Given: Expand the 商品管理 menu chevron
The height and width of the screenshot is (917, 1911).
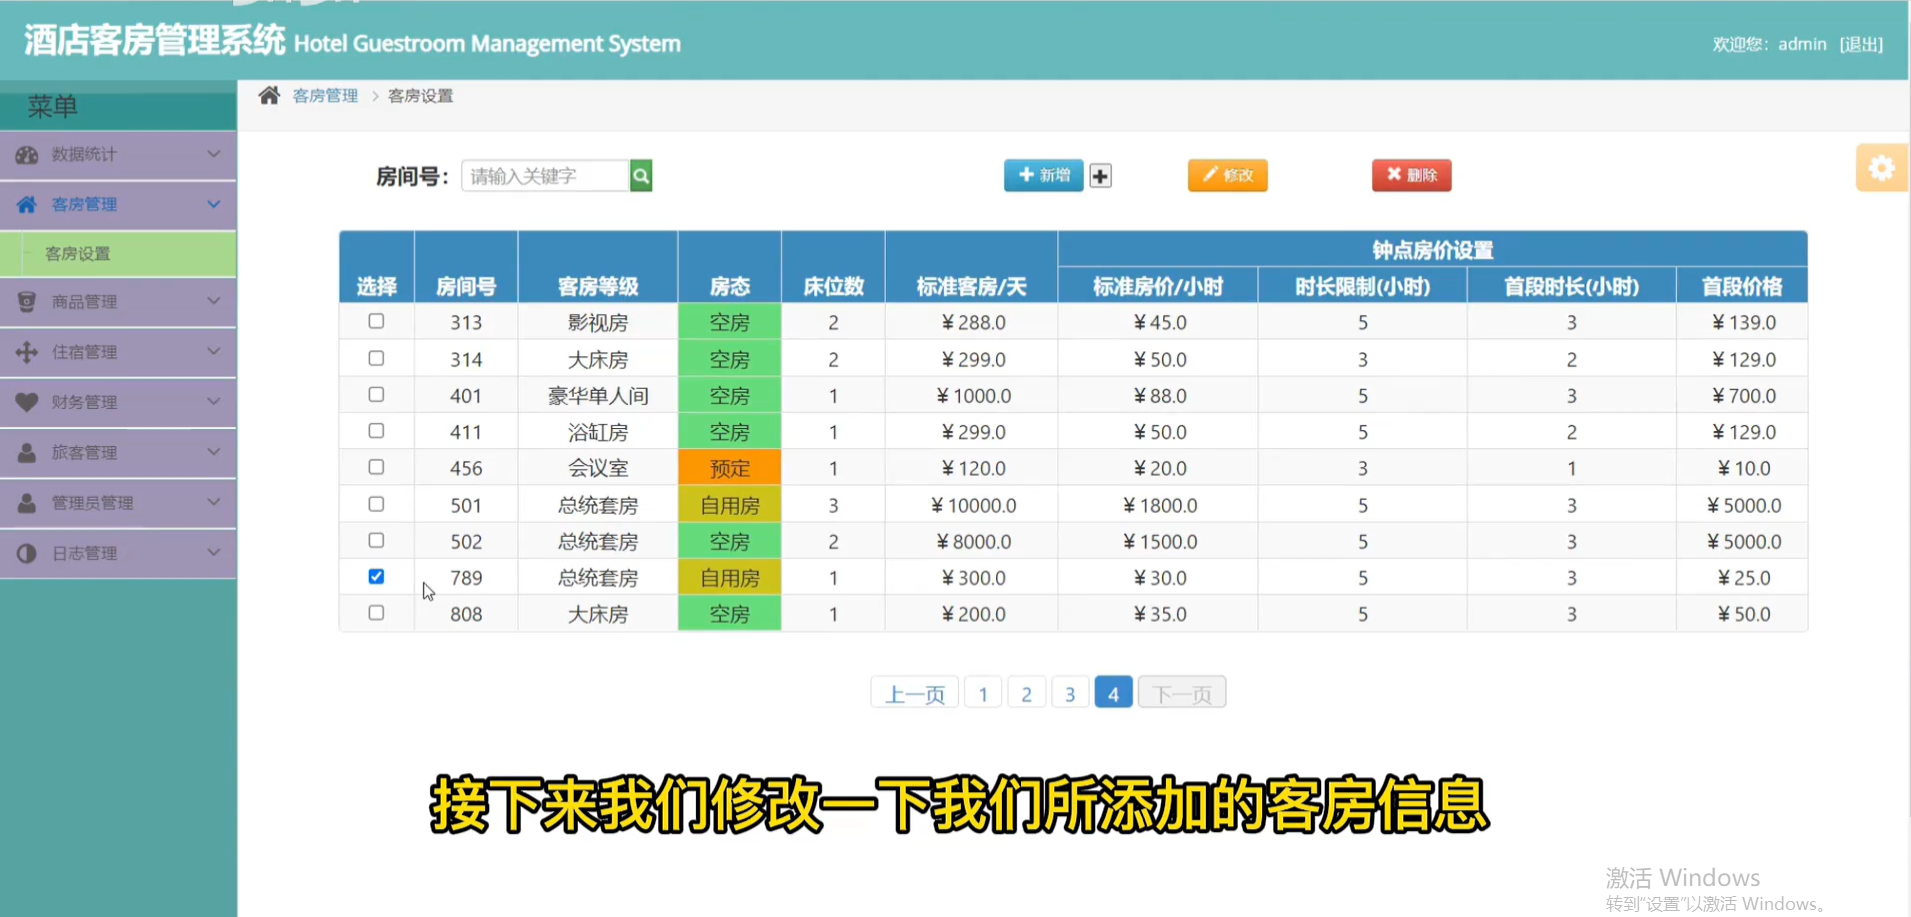Looking at the screenshot, I should [x=213, y=302].
